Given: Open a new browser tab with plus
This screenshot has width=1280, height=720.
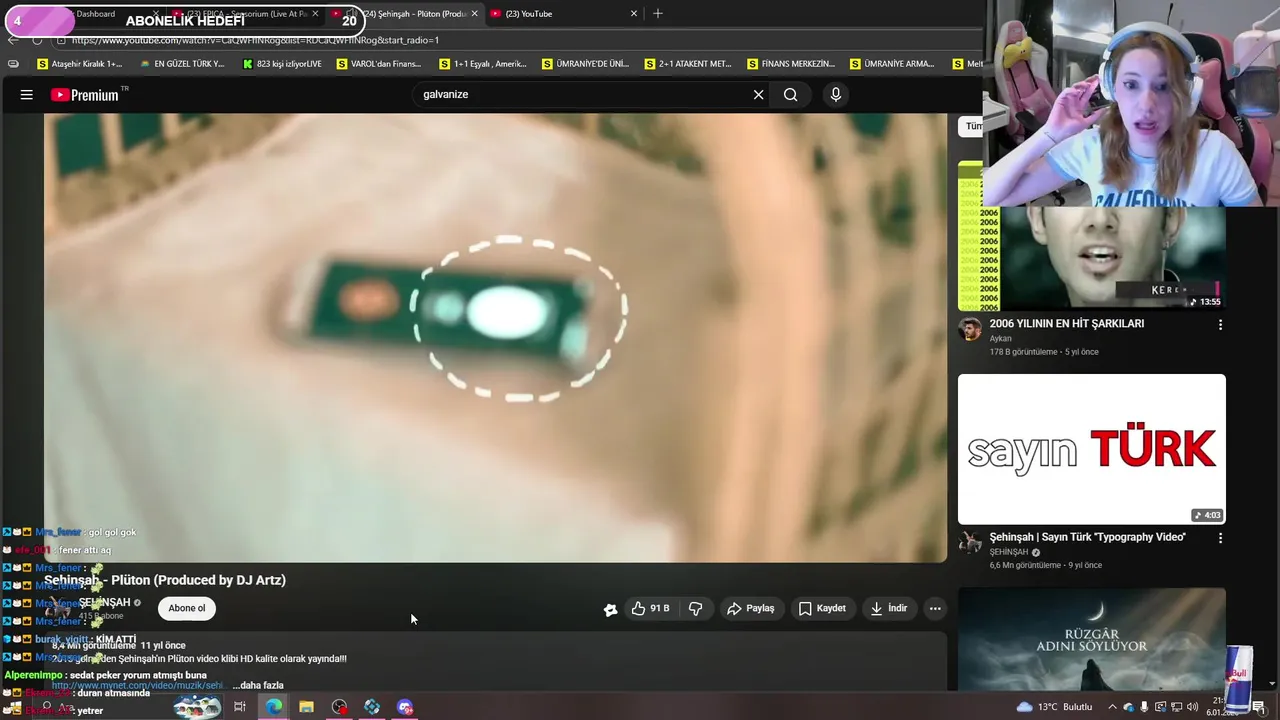Looking at the screenshot, I should click(x=657, y=14).
